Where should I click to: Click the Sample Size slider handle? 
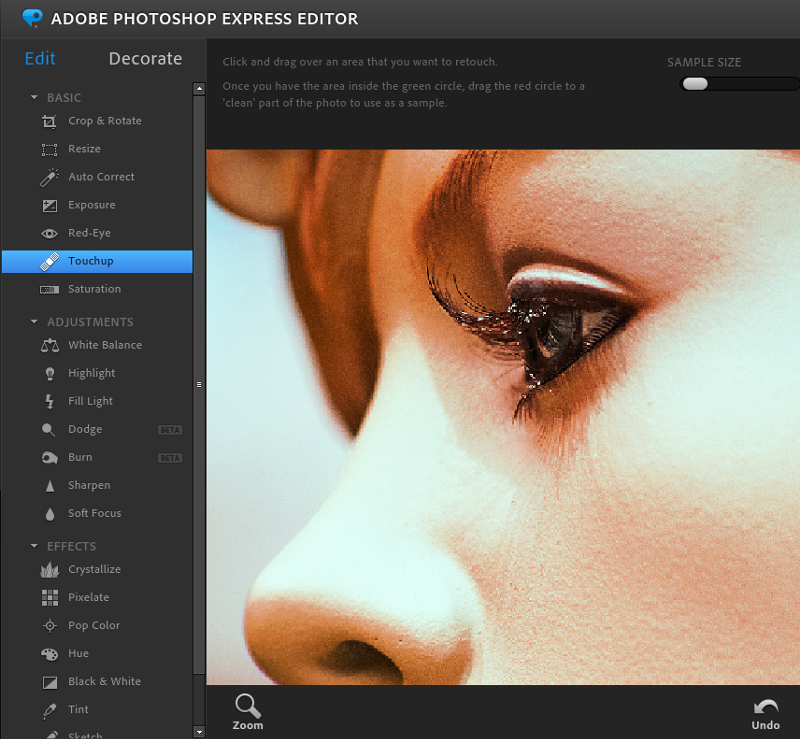[x=695, y=84]
